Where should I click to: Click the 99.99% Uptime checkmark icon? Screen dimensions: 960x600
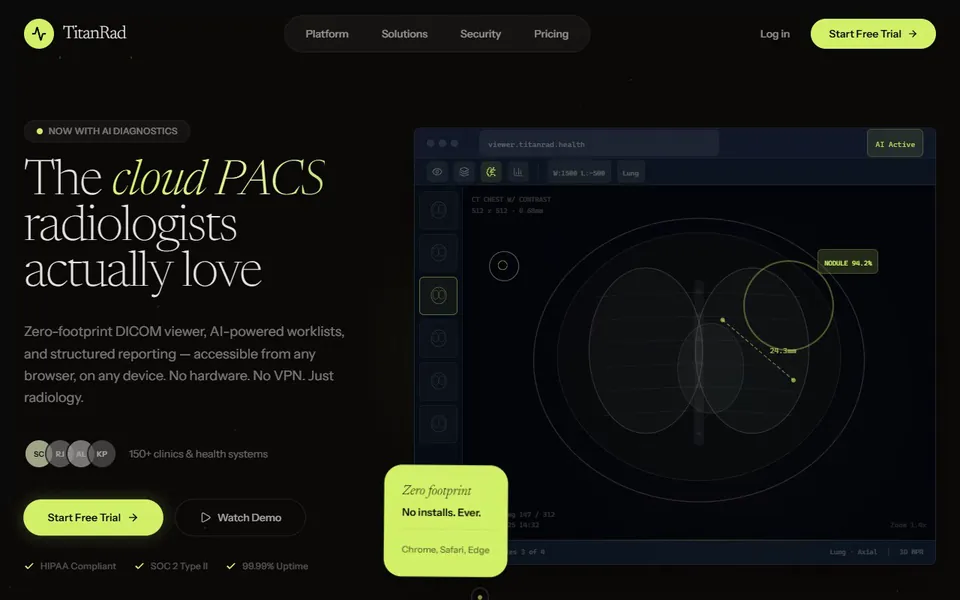231,566
